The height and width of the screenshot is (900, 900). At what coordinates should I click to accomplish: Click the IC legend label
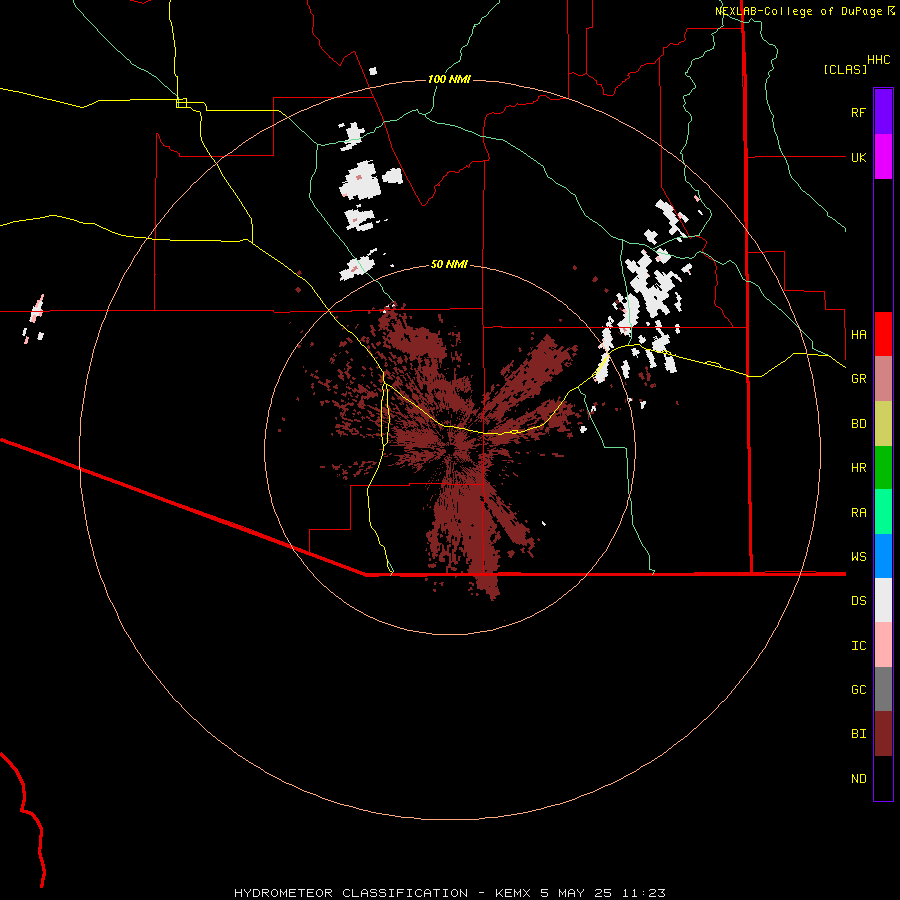click(x=858, y=646)
